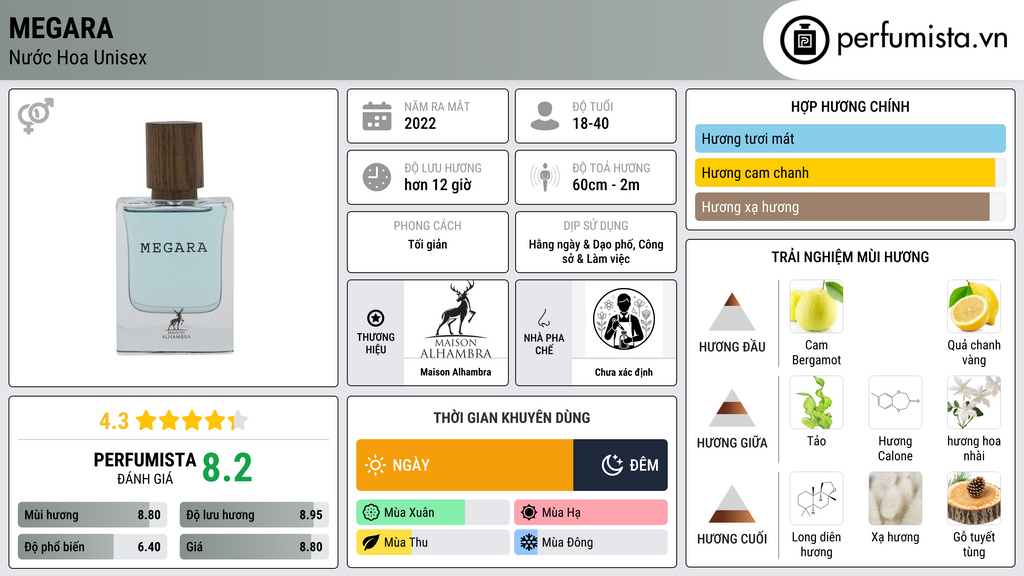
Task: Click the launch year value 2022
Action: pyautogui.click(x=420, y=123)
